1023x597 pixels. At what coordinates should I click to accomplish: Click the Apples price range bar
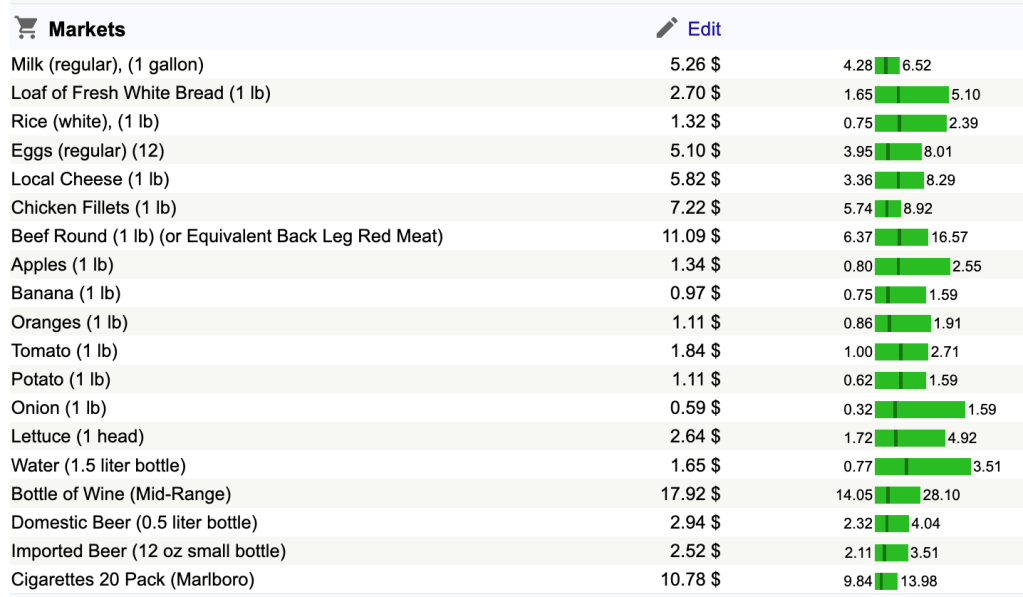[912, 266]
